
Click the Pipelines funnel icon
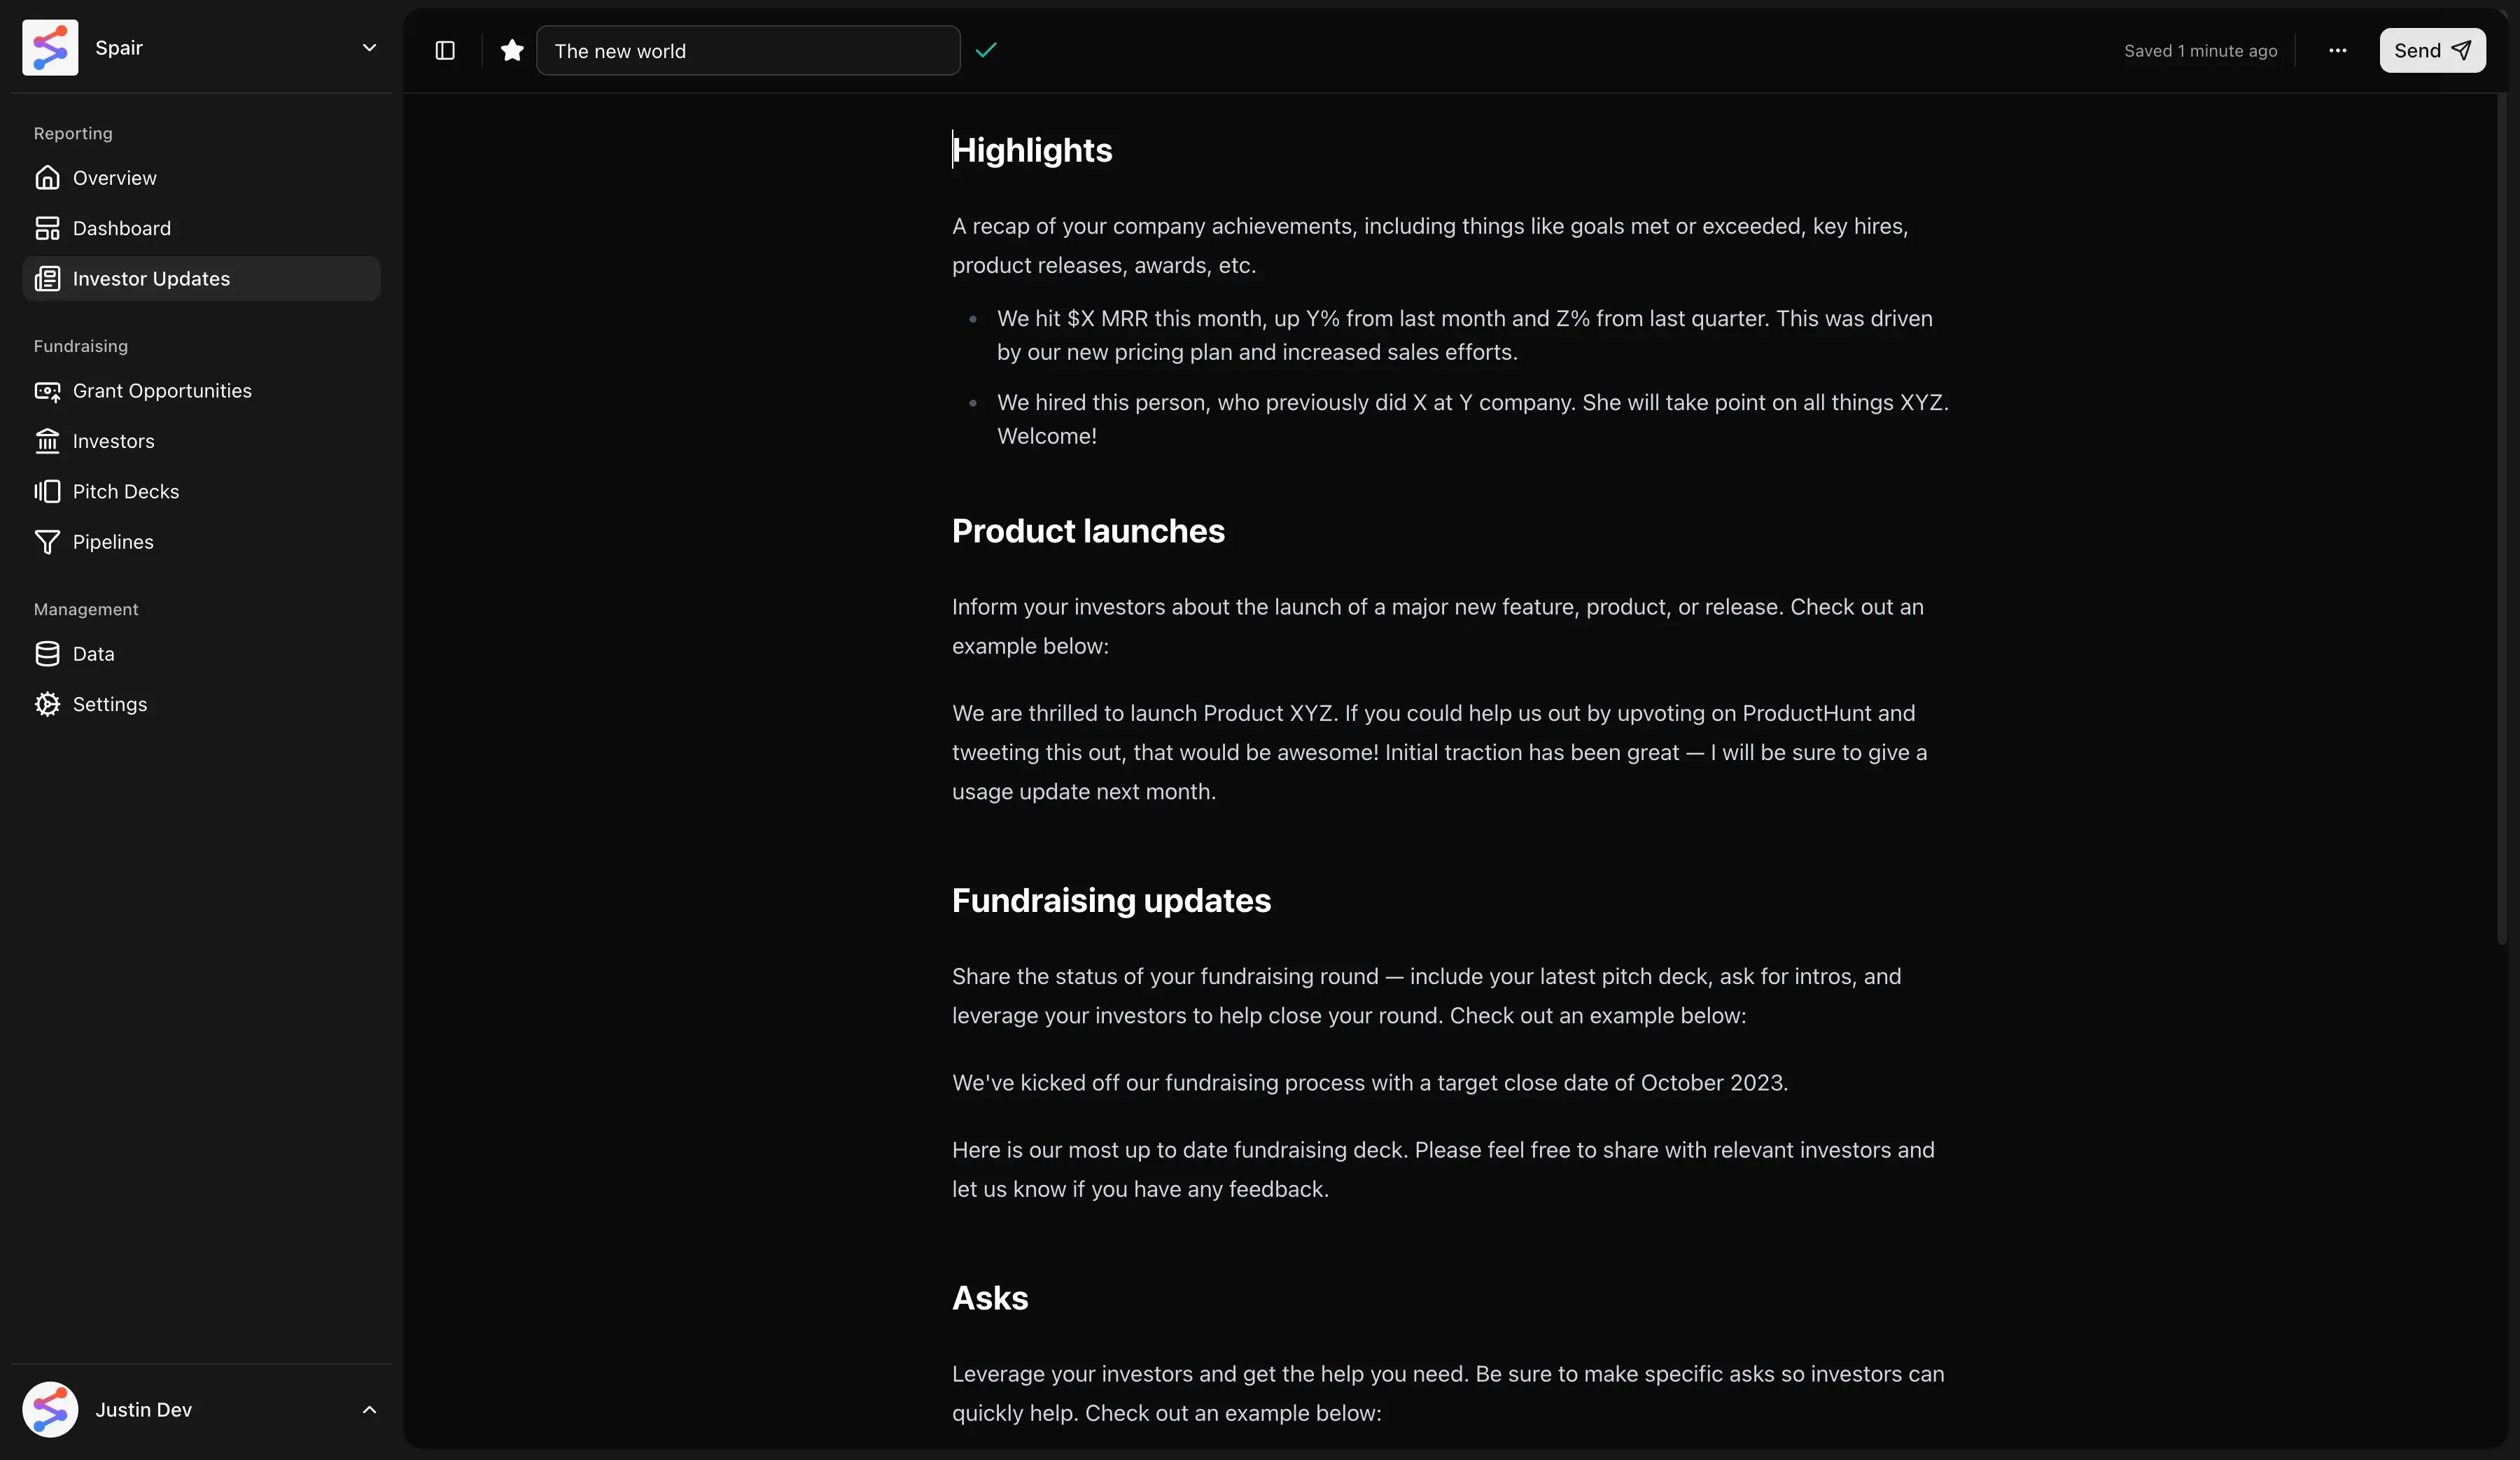47,542
